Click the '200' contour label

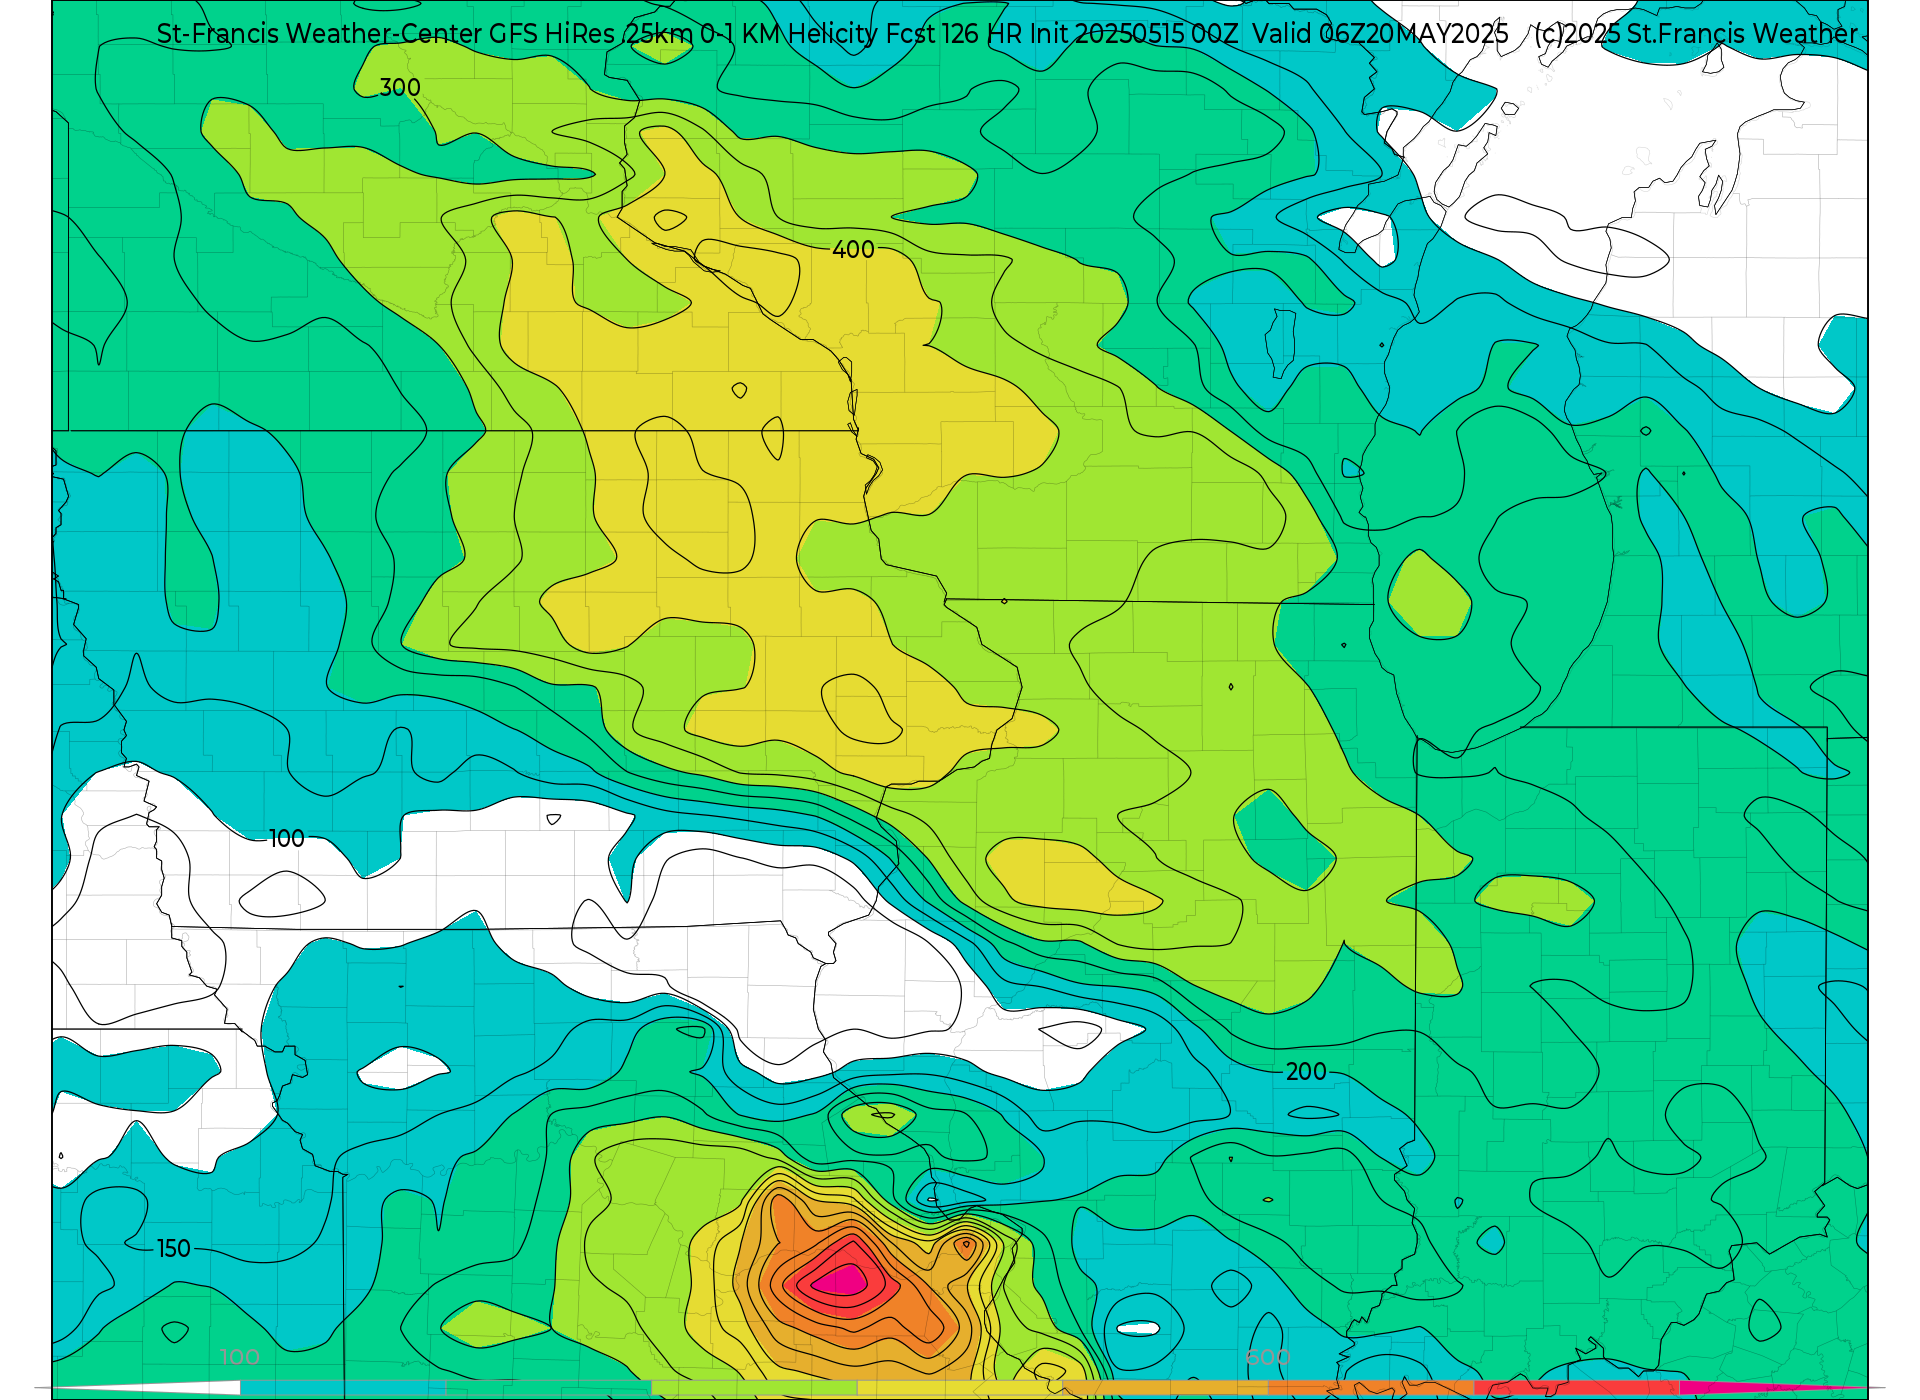tap(1306, 1072)
